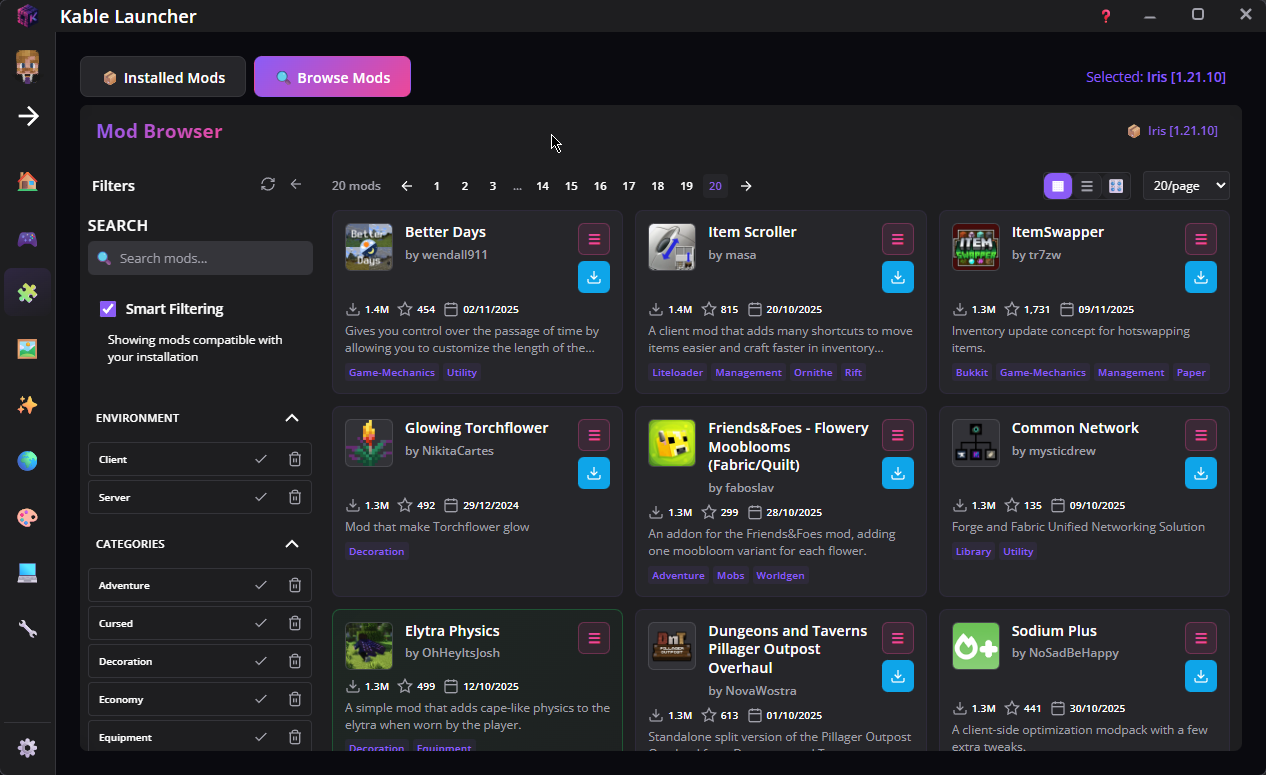Go to page 14 of mod results
This screenshot has height=775, width=1266.
(542, 186)
